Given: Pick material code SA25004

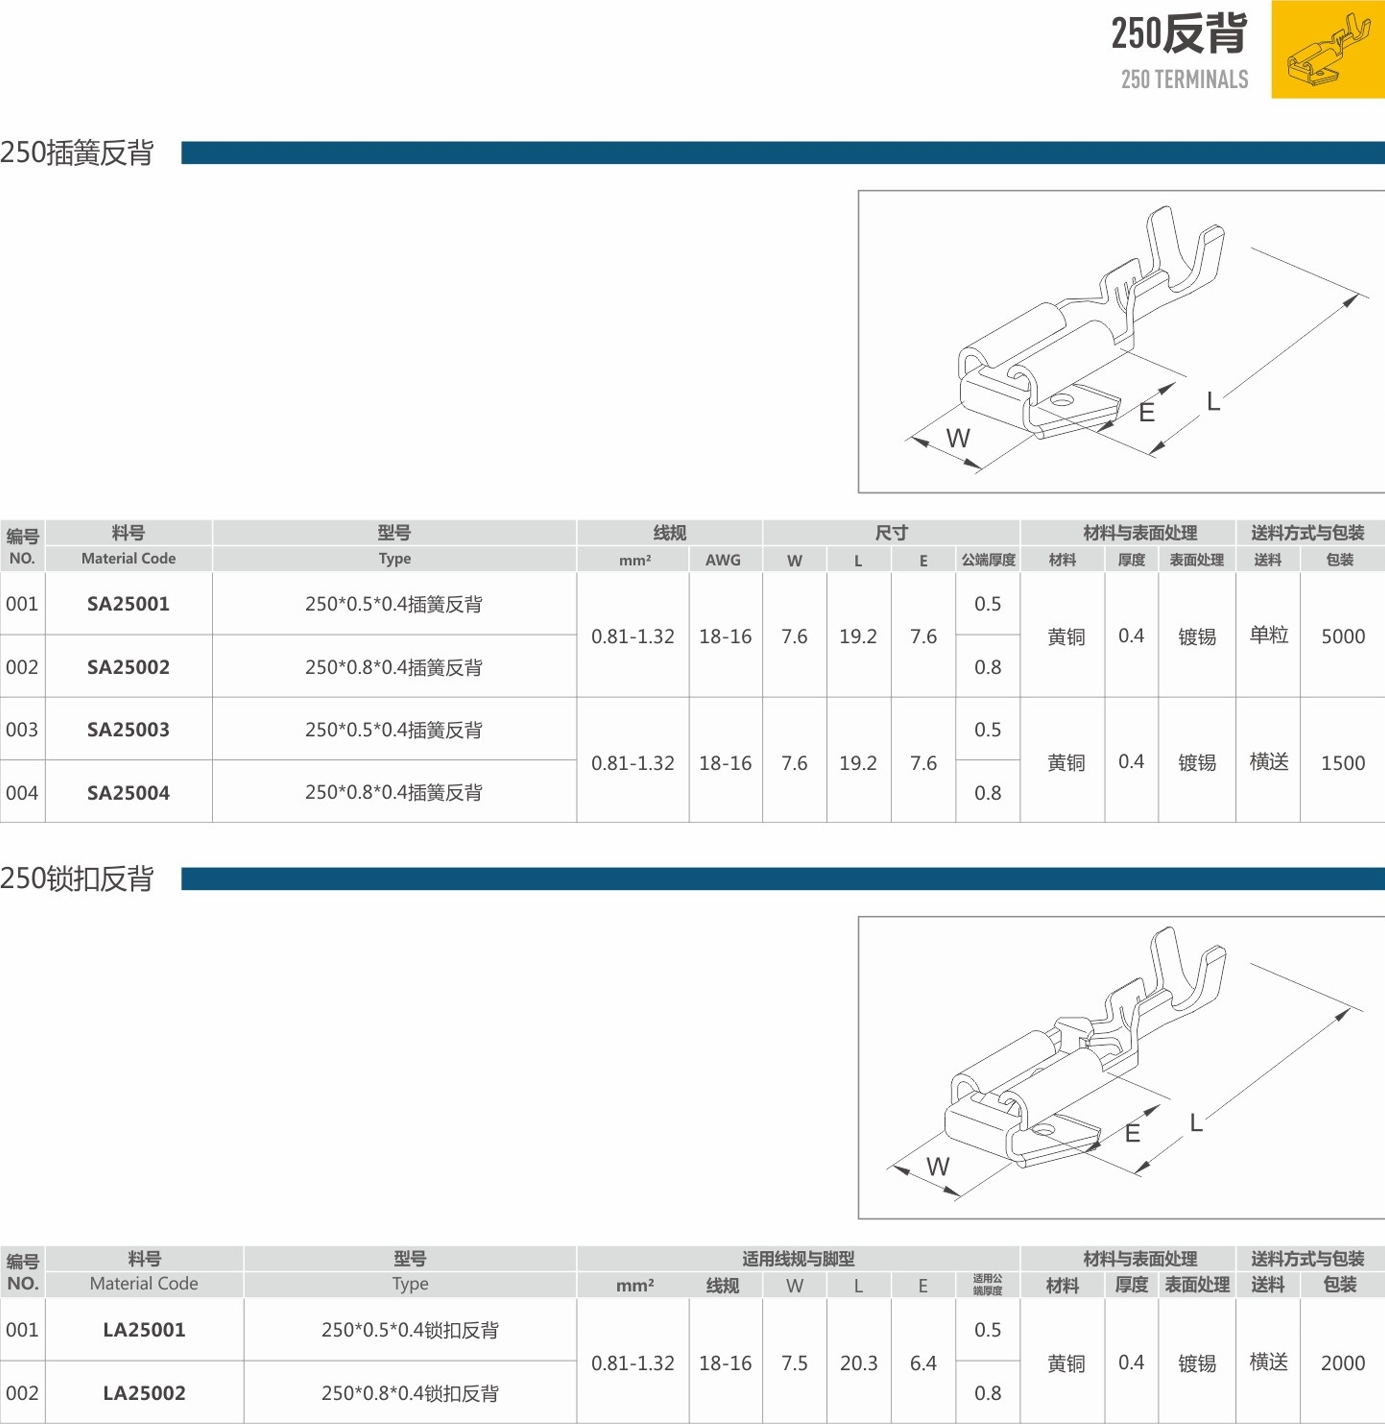Looking at the screenshot, I should click(128, 793).
